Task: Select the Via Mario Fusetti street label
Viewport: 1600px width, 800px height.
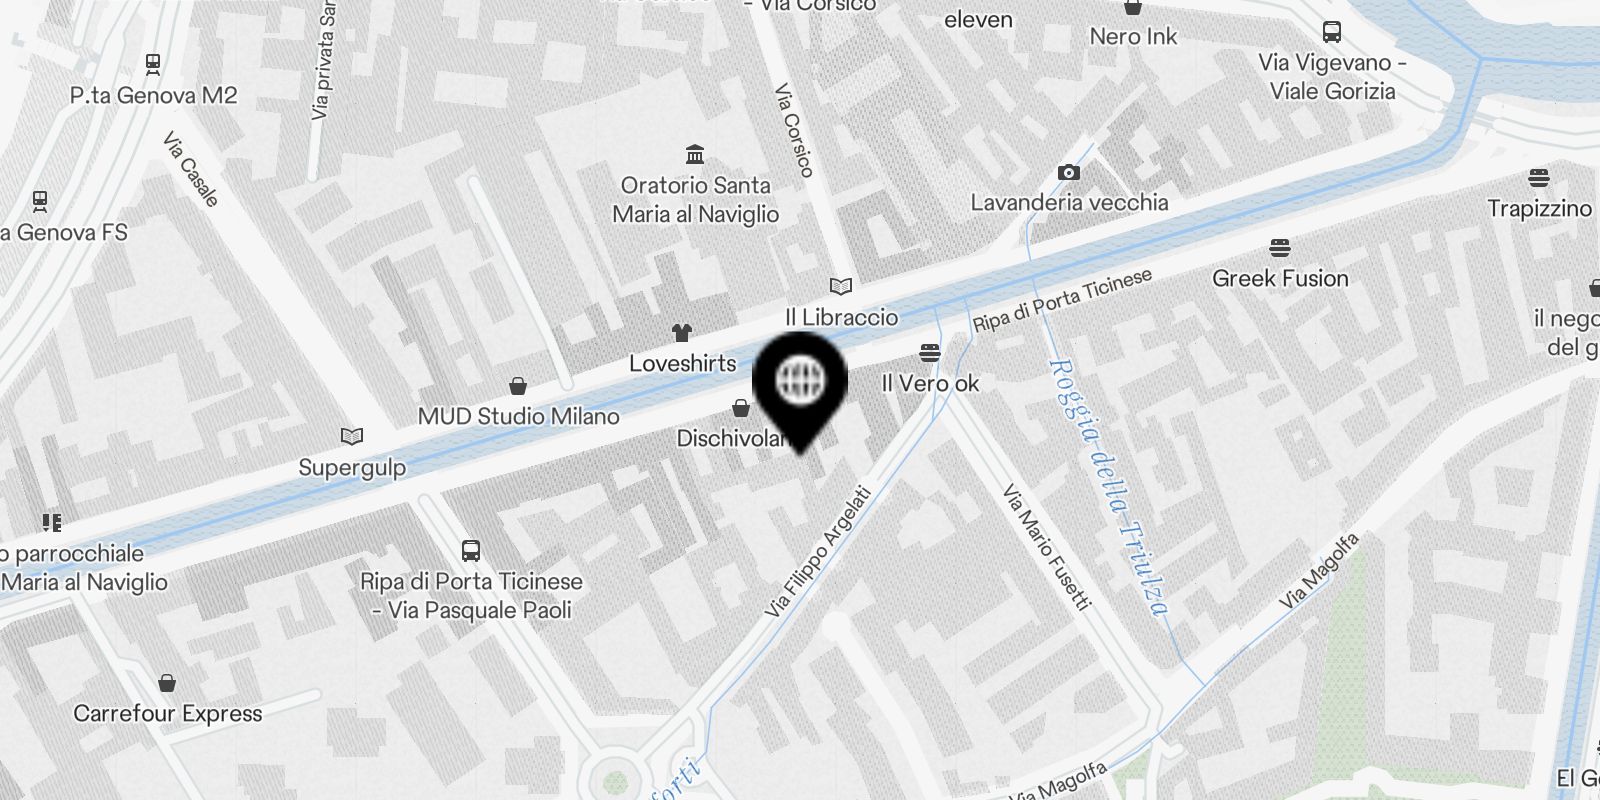Action: point(1045,547)
